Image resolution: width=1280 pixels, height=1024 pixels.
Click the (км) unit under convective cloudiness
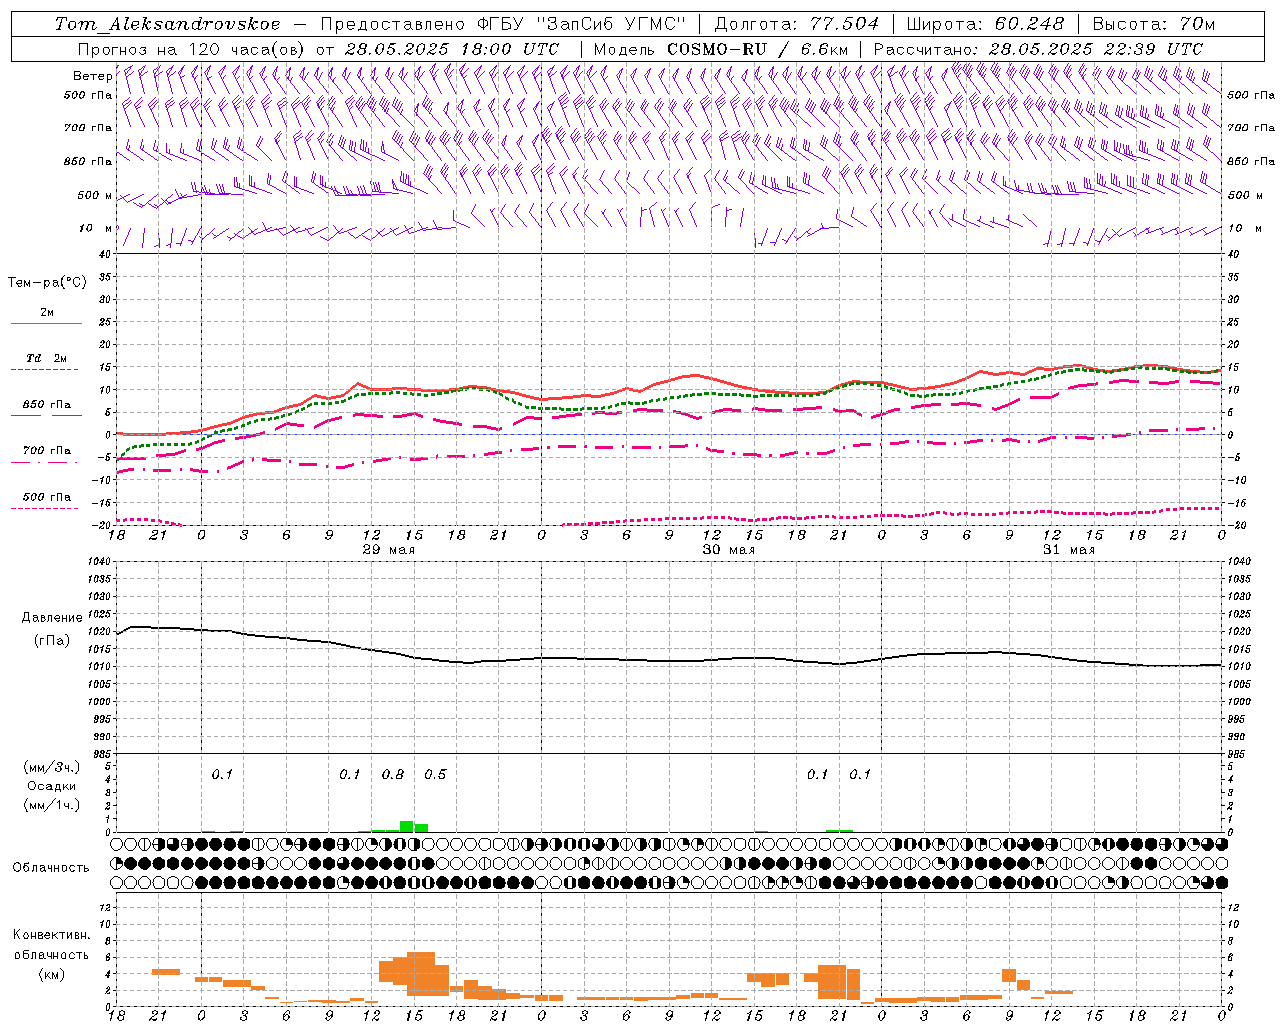(51, 974)
